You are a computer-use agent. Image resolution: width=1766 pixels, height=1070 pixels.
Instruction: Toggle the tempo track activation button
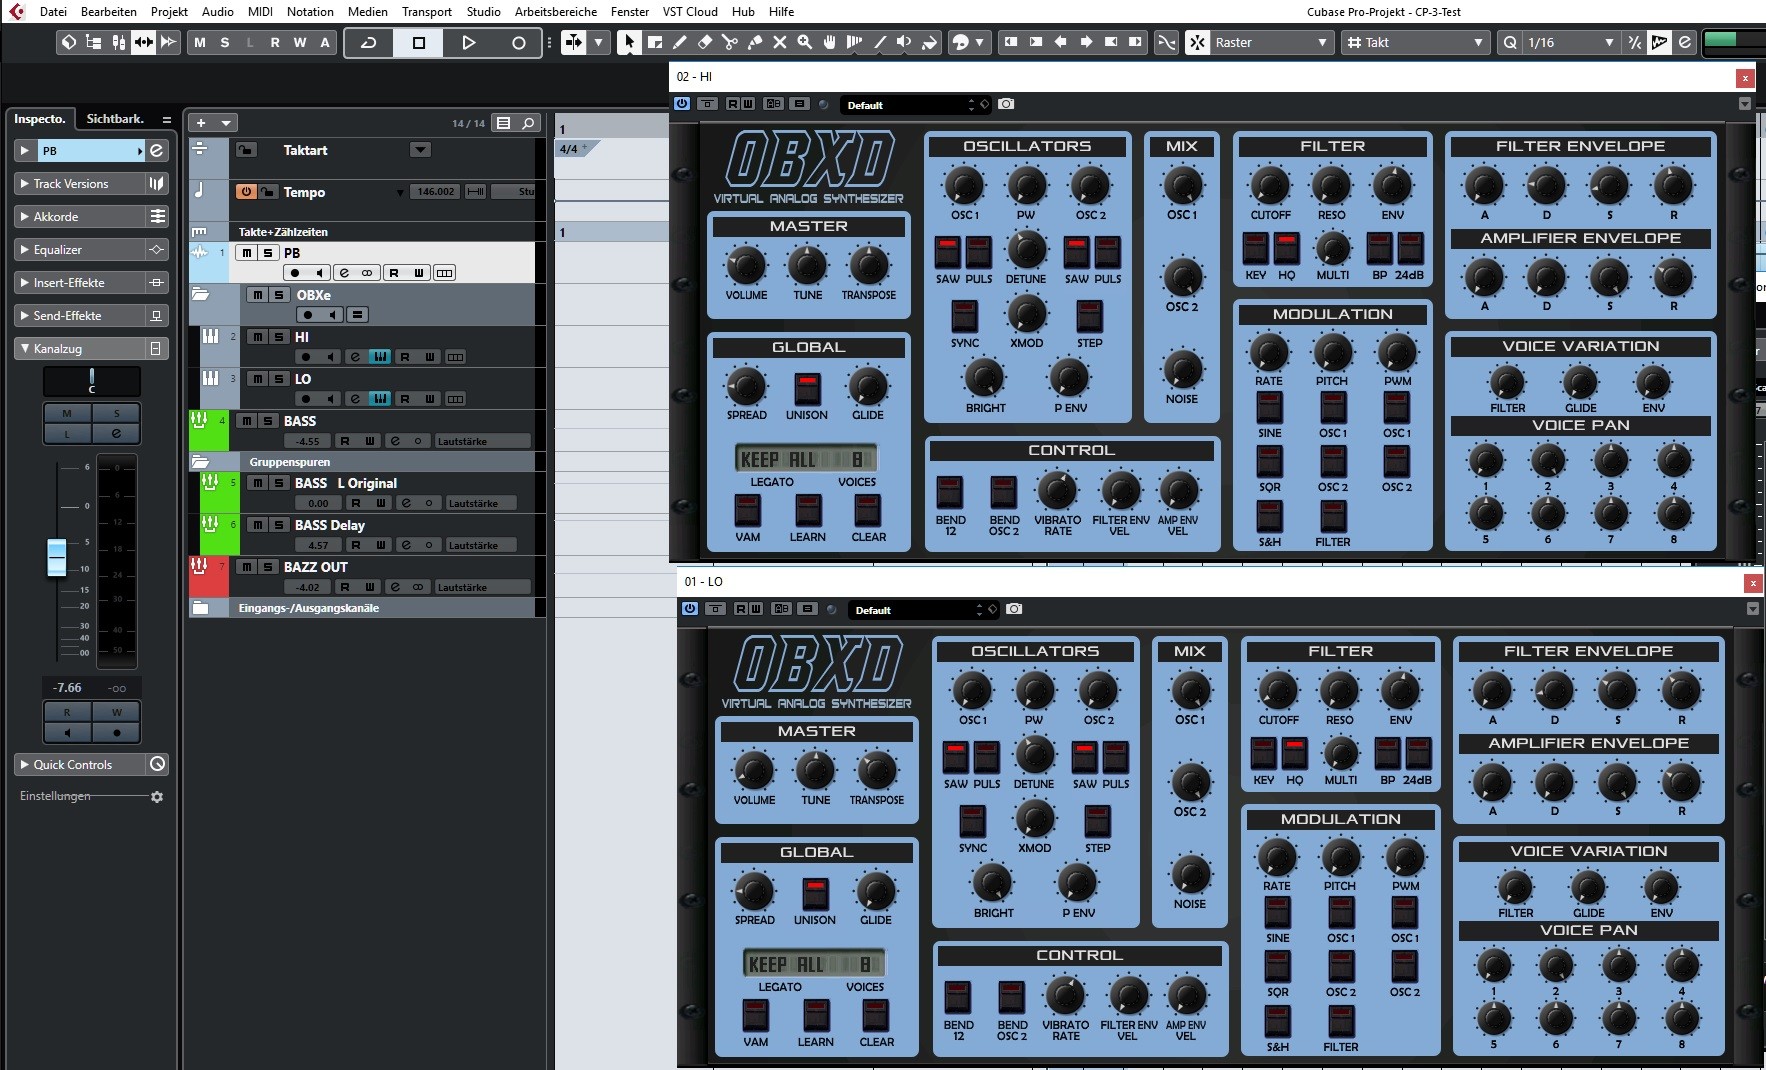coord(245,192)
